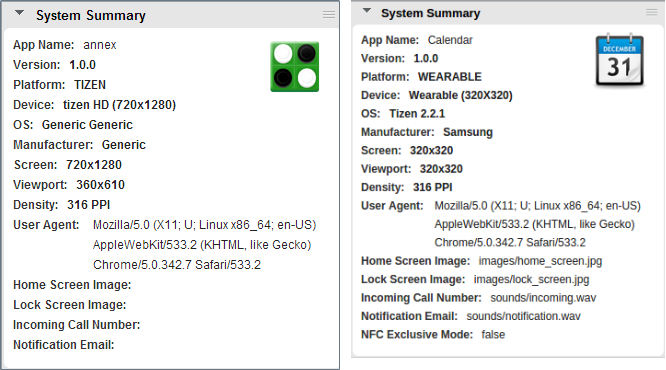Select OS value 'Tizen 2.2.1'
Screen dimensions: 666x370
point(417,114)
